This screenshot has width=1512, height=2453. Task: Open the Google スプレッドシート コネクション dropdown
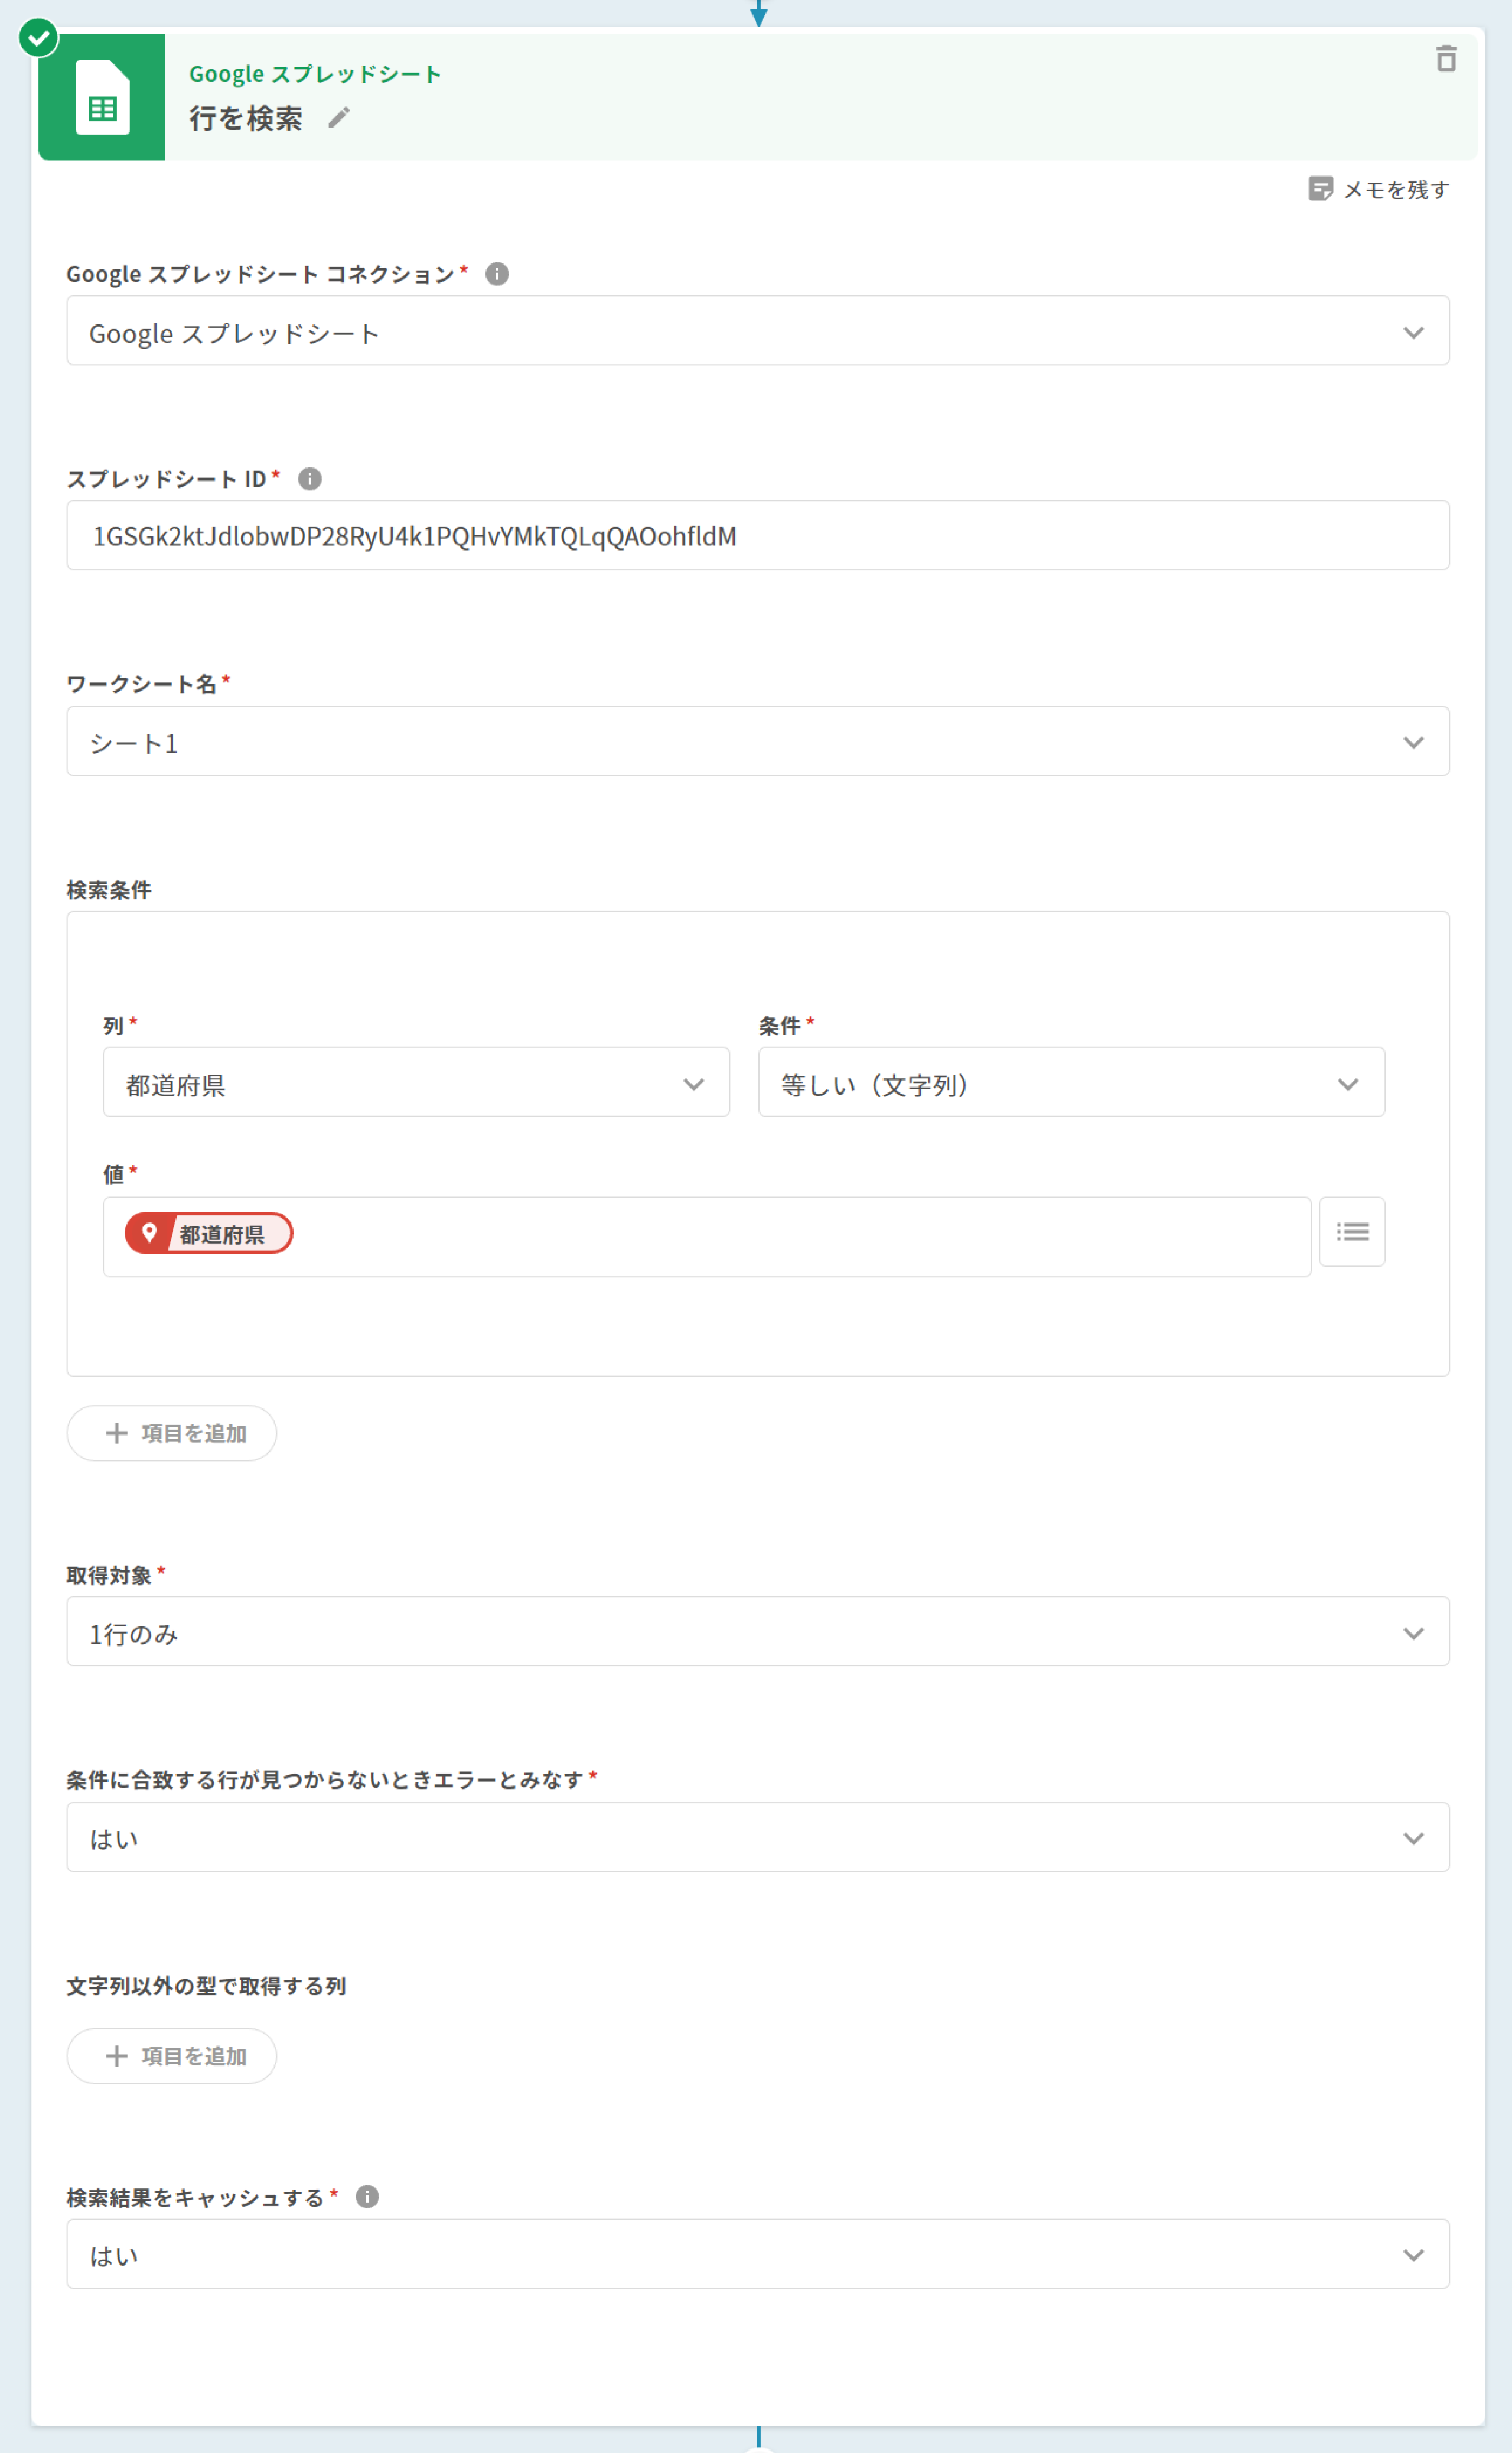click(757, 331)
